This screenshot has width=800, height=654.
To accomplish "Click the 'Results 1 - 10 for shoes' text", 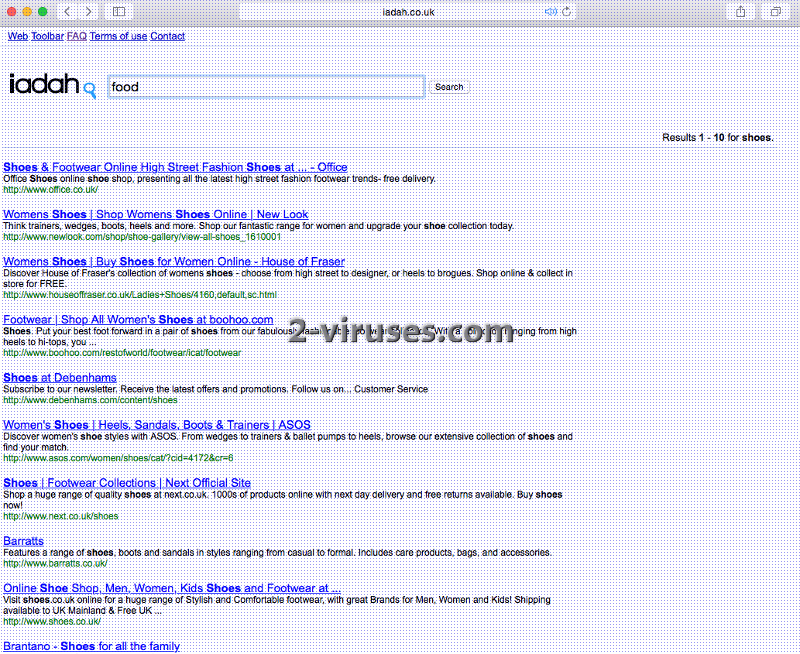I will 717,138.
